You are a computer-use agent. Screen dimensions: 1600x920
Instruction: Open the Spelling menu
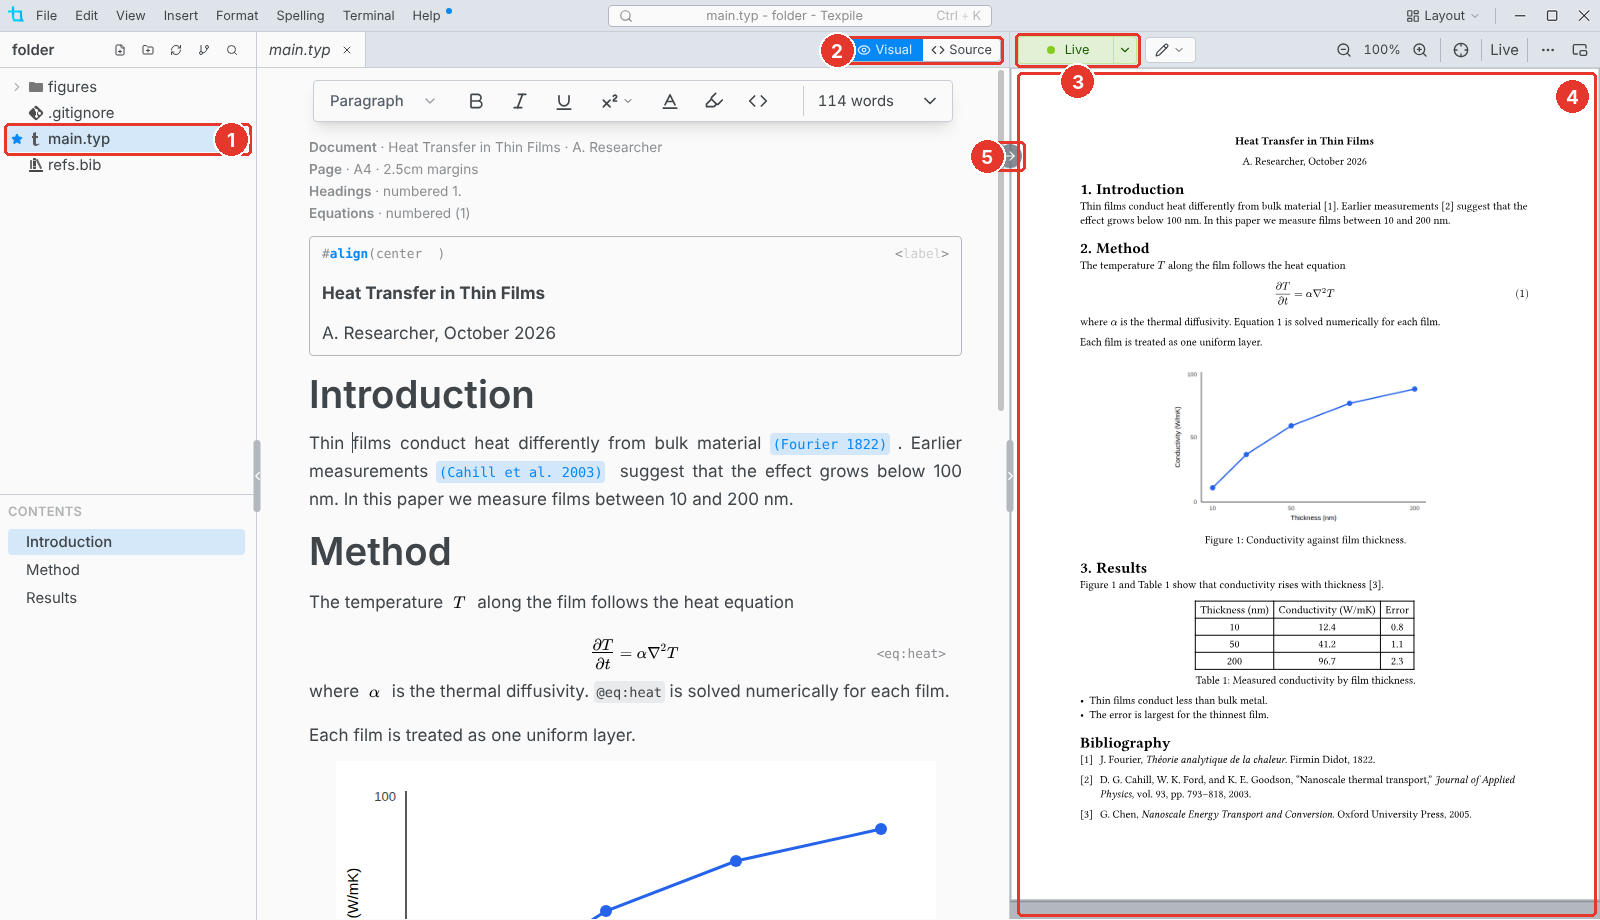pyautogui.click(x=300, y=16)
